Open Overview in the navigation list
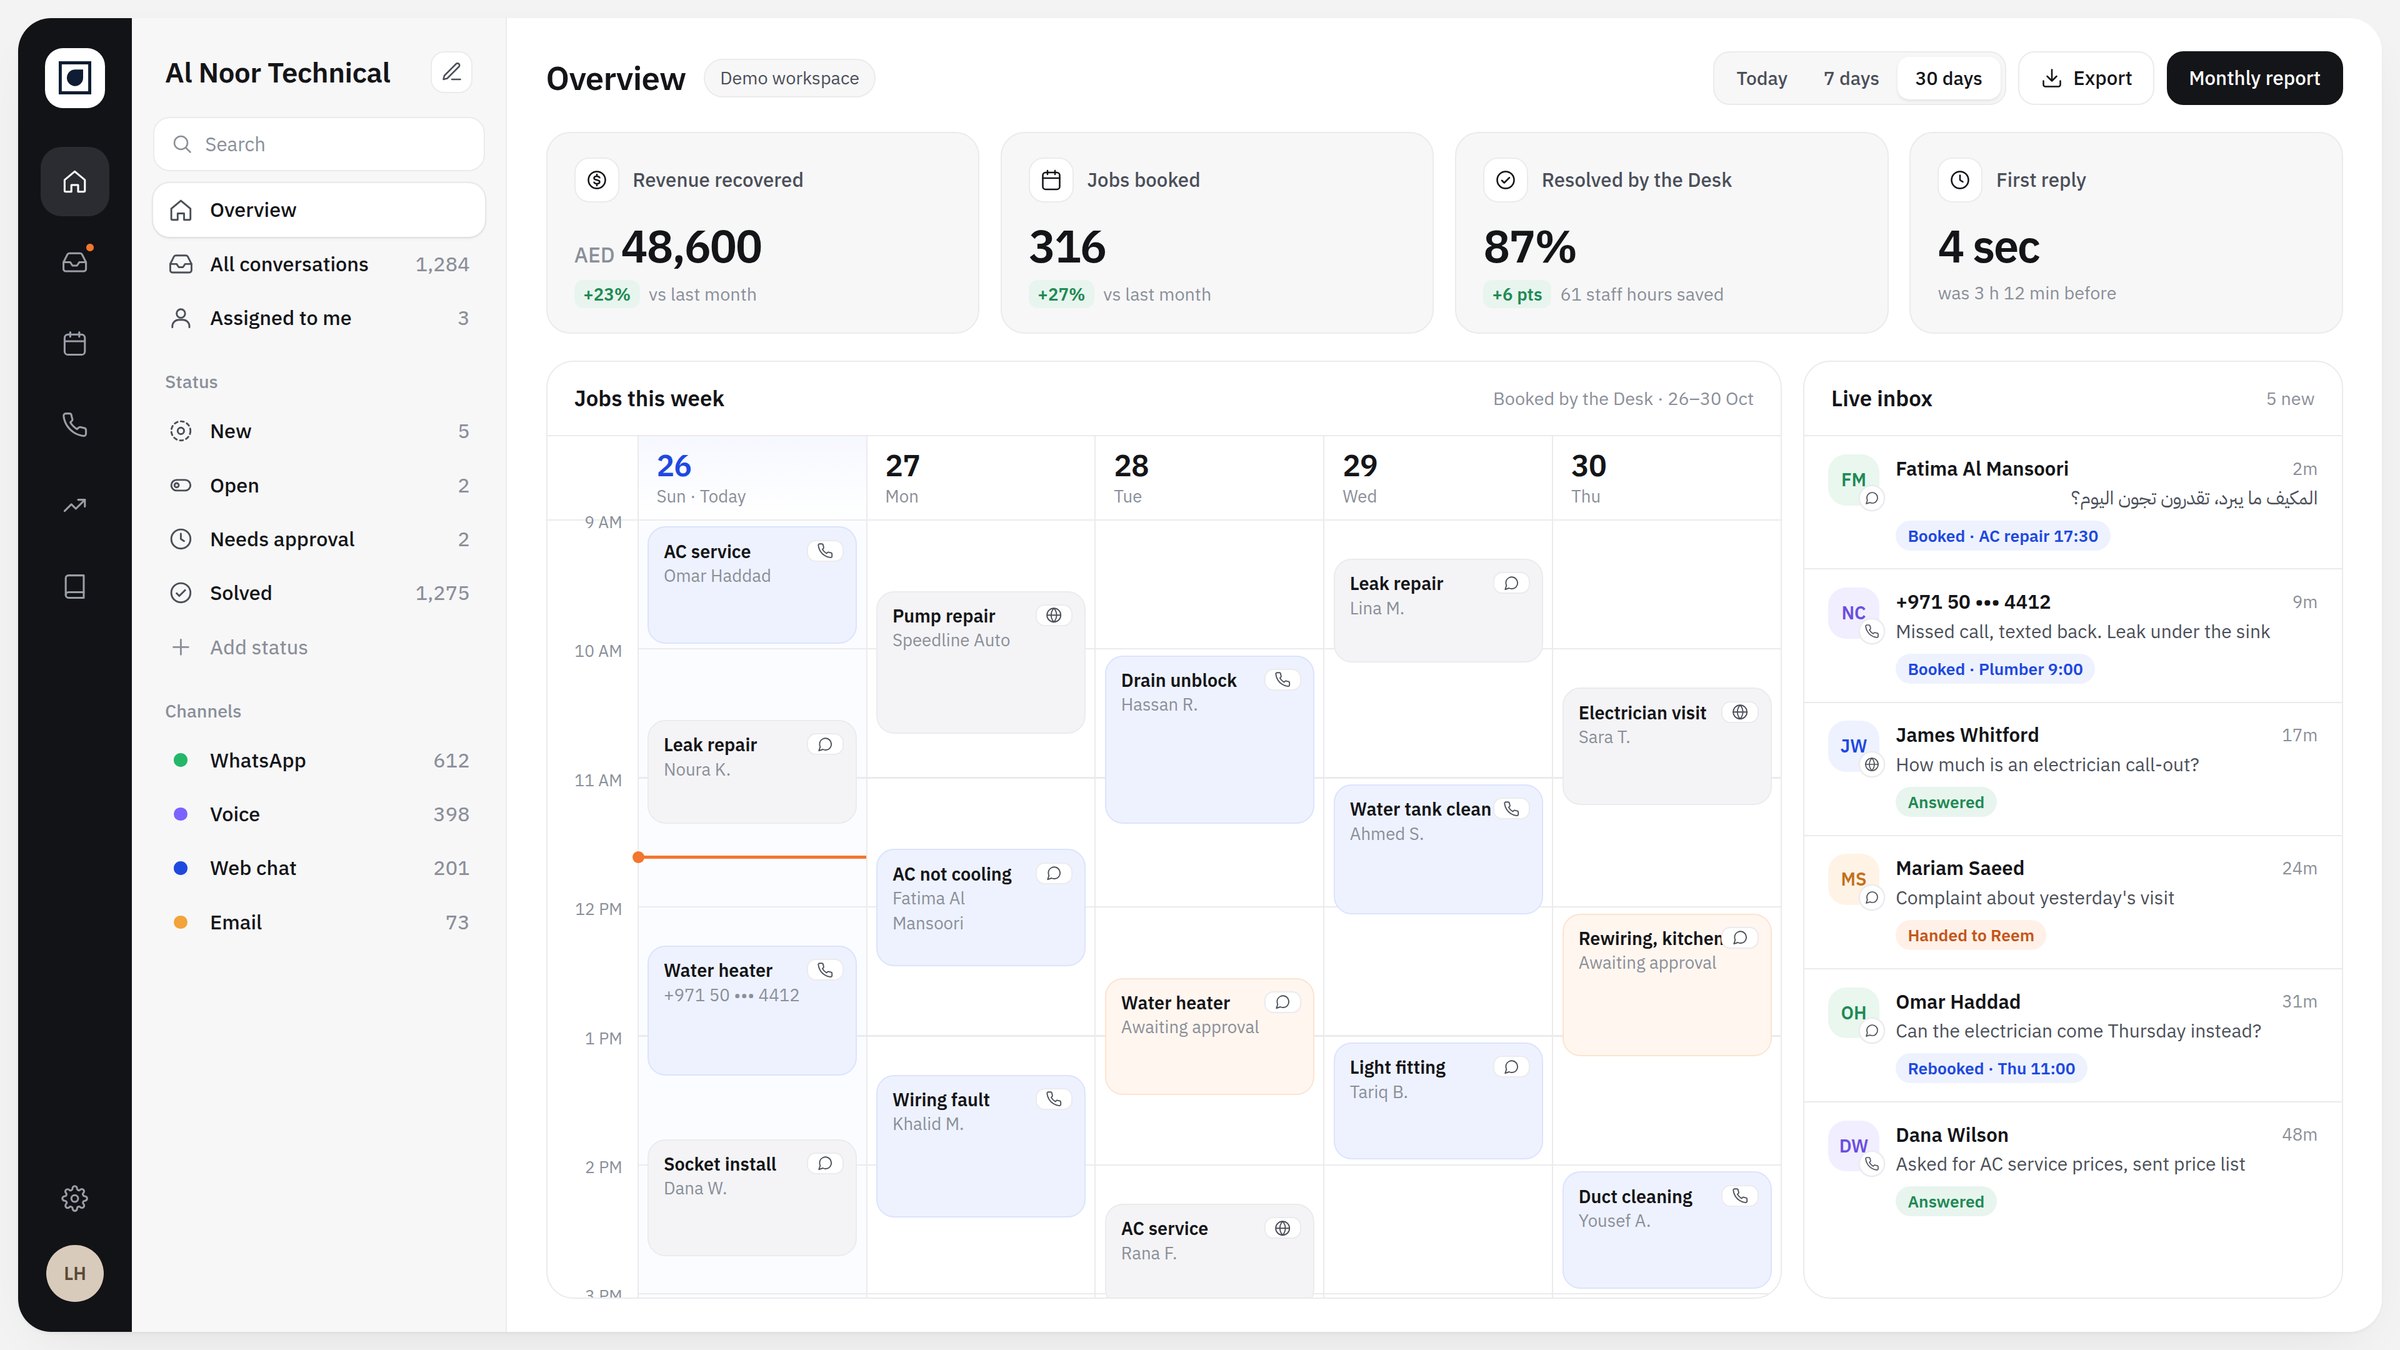Image resolution: width=2400 pixels, height=1350 pixels. [x=319, y=210]
